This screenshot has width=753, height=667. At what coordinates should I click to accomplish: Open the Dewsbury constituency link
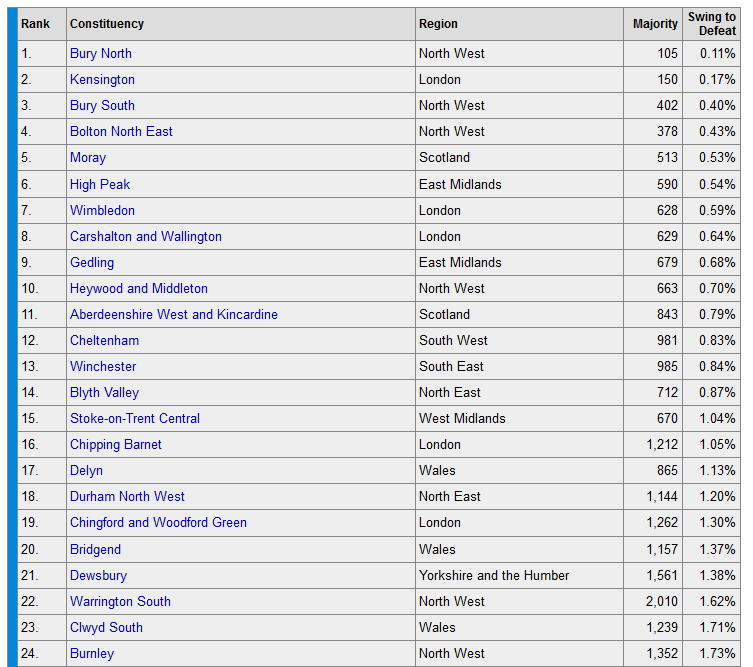98,575
